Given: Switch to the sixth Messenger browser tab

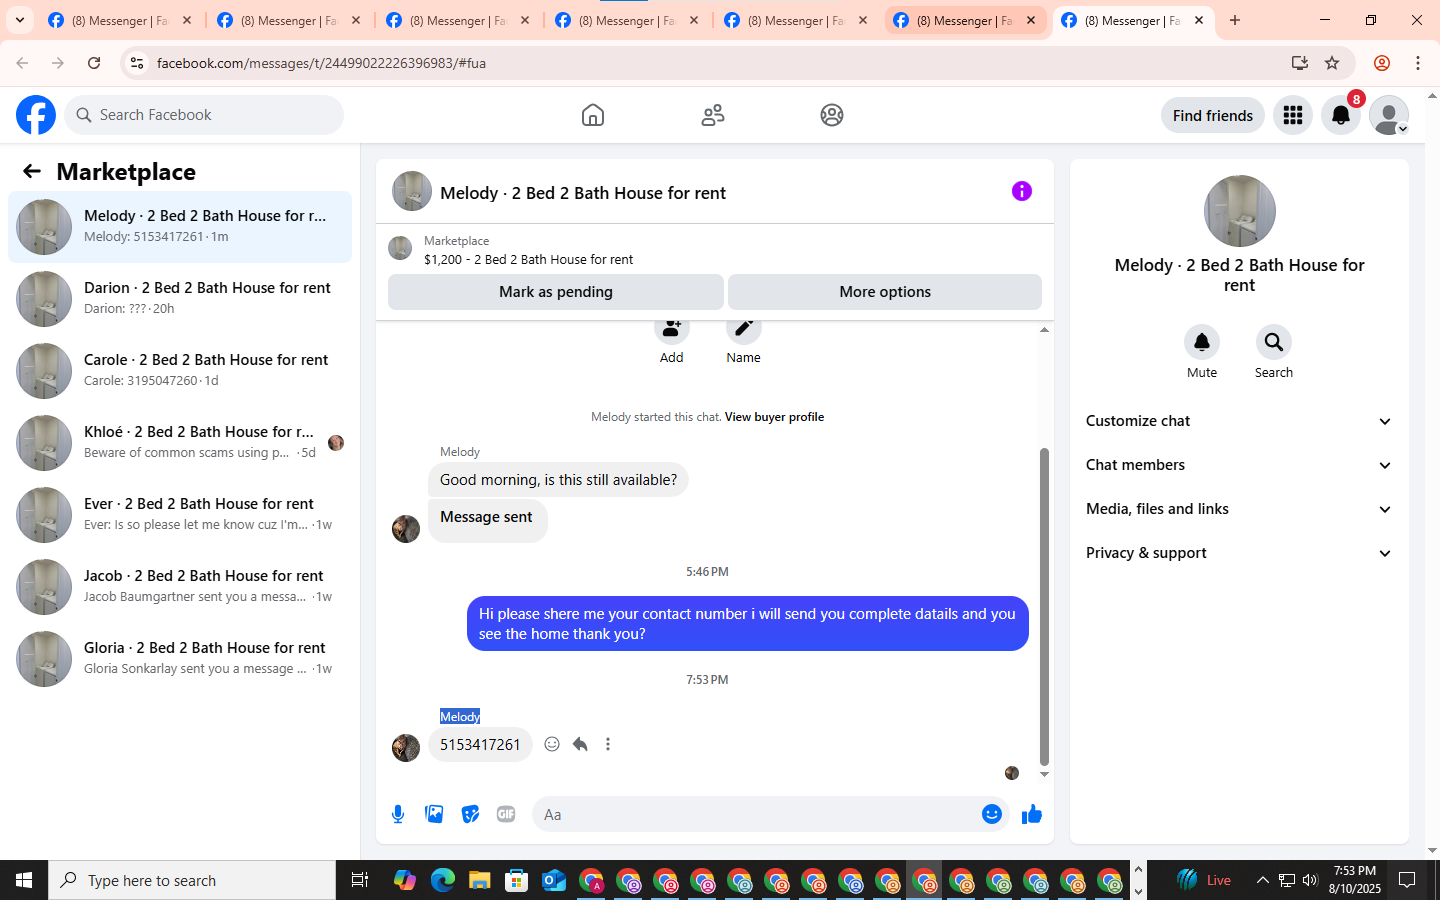Looking at the screenshot, I should pyautogui.click(x=965, y=20).
